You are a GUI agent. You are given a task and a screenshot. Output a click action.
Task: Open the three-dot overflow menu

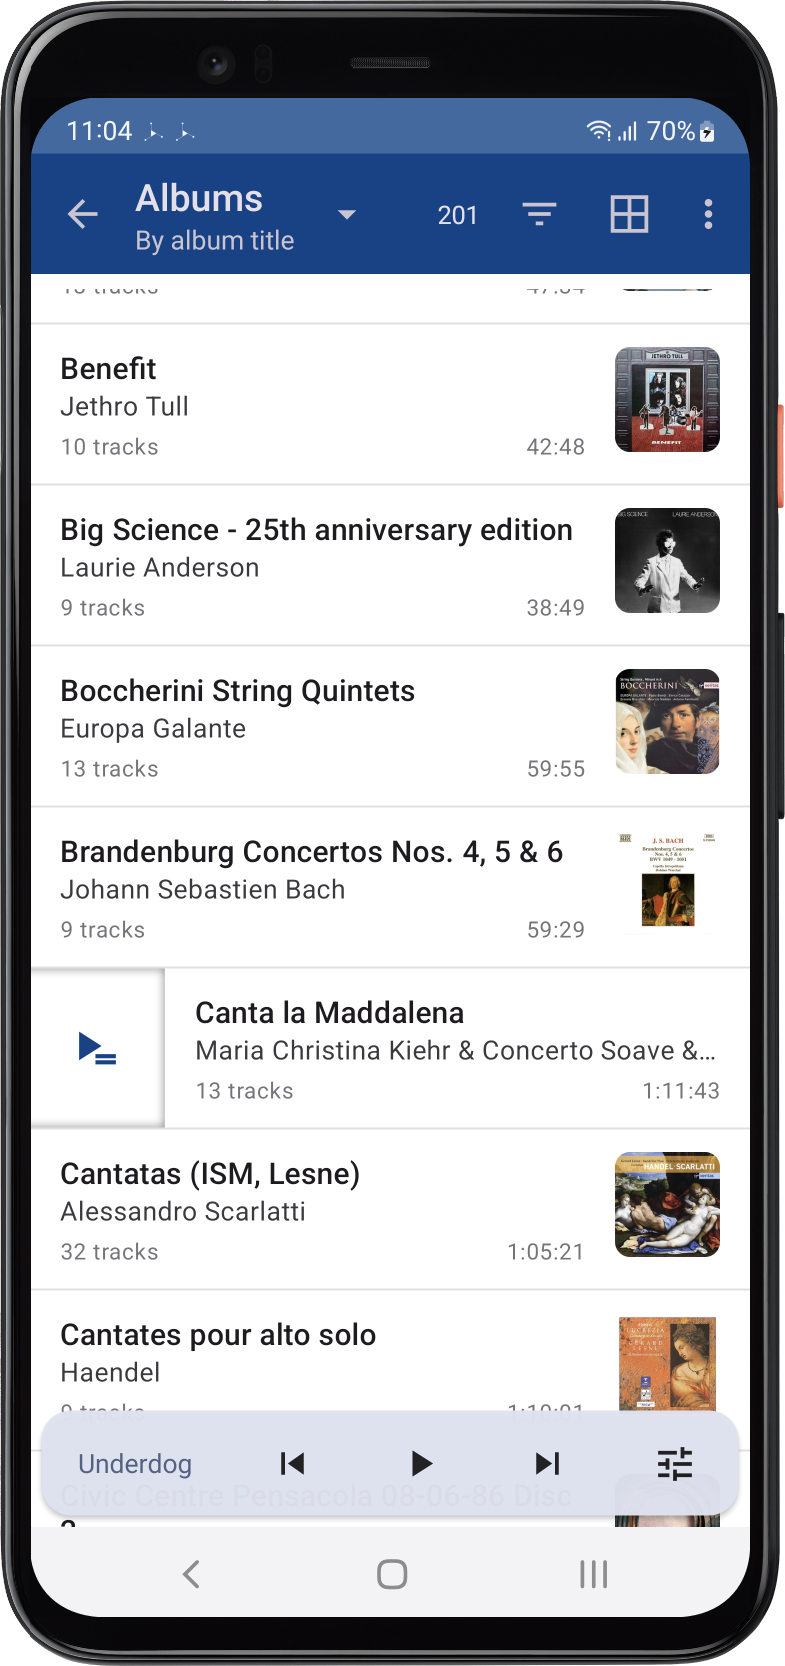708,214
